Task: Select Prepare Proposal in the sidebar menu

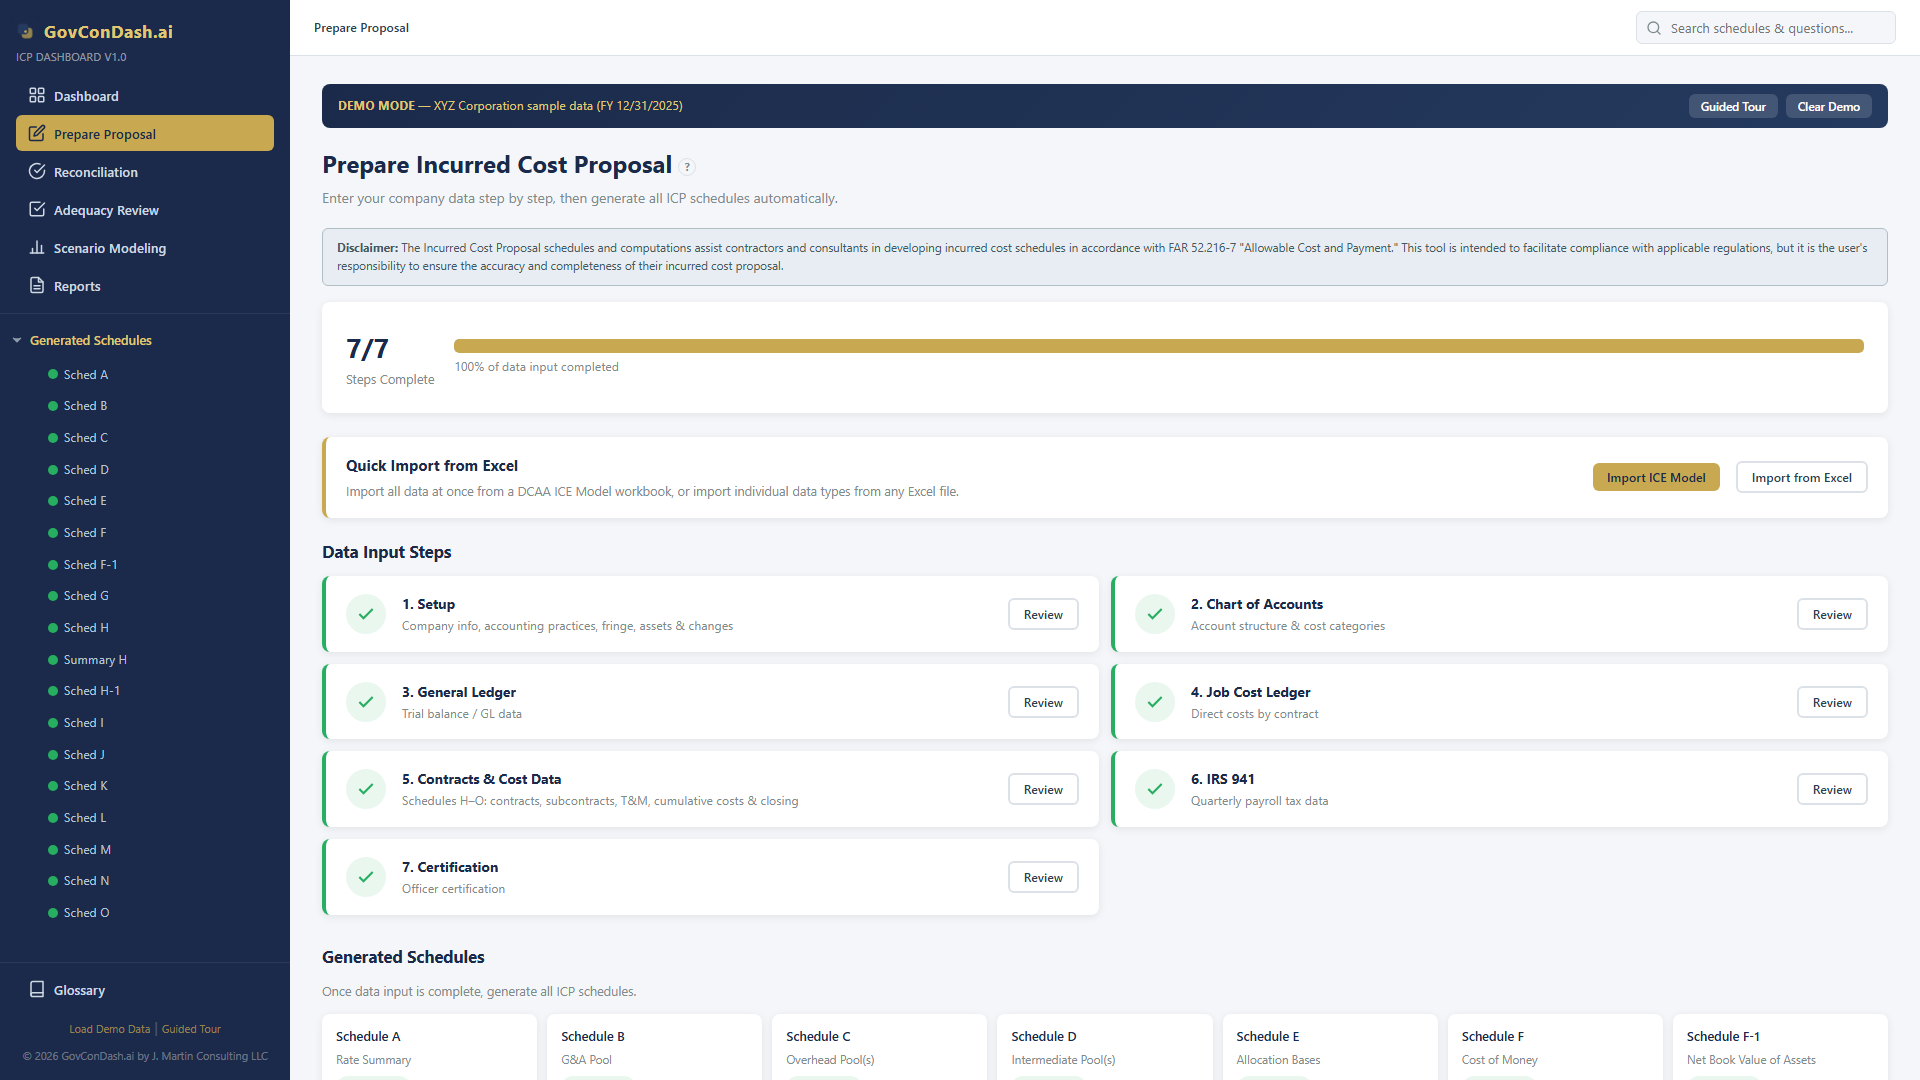Action: coord(103,133)
